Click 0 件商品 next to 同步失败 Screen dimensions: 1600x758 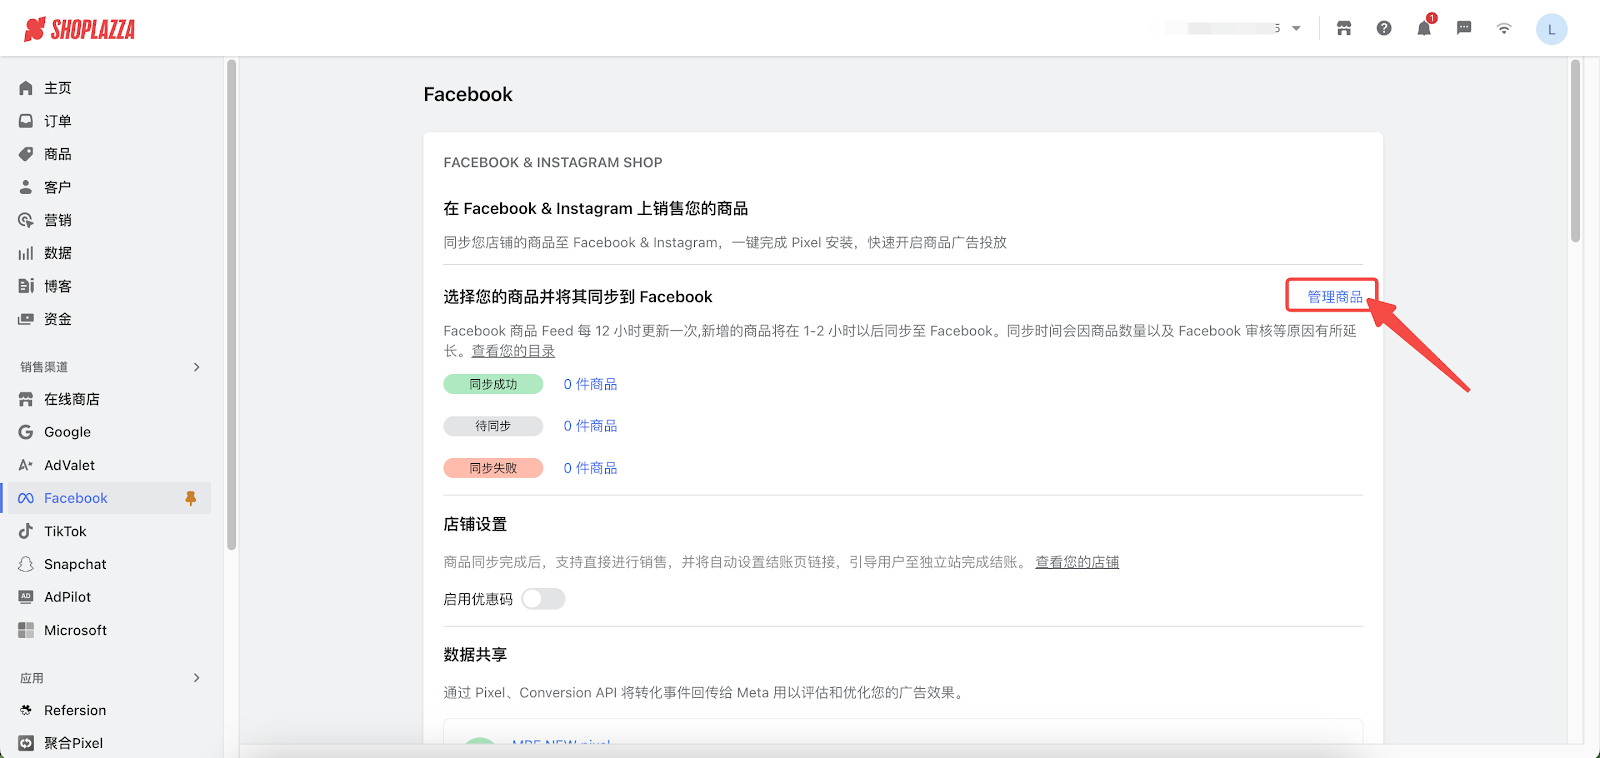[590, 468]
